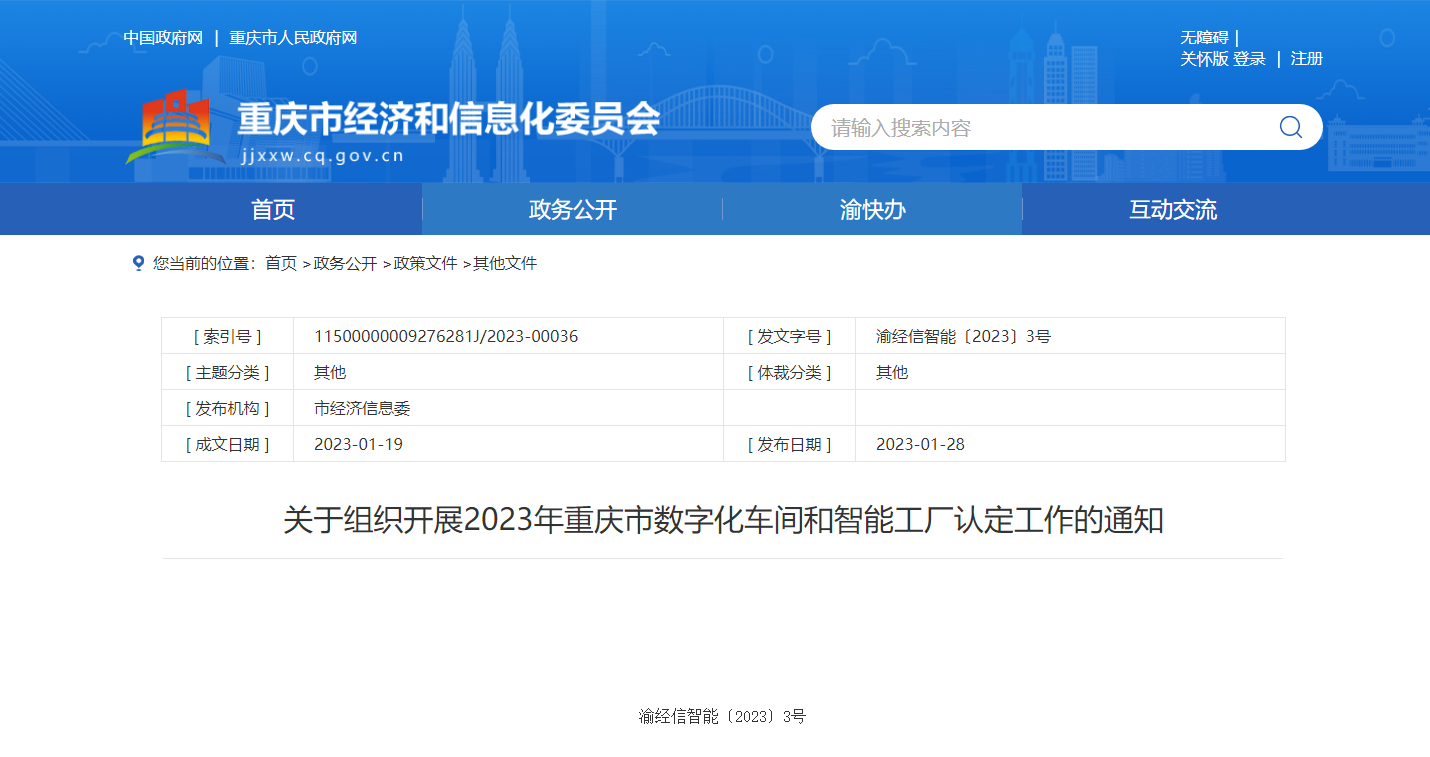
Task: Open the 渝快办 navigation tab
Action: point(873,210)
